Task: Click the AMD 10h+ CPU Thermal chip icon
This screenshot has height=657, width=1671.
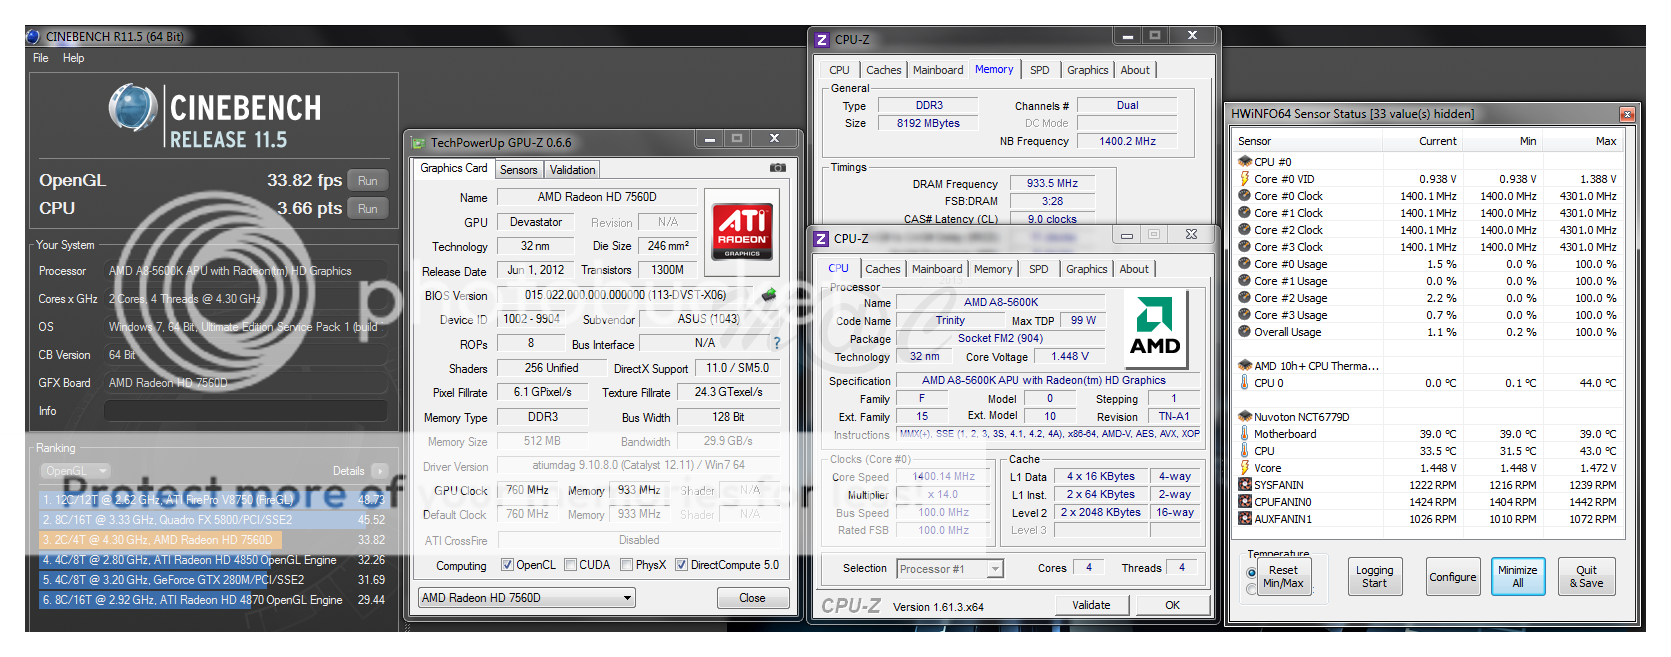Action: 1245,366
